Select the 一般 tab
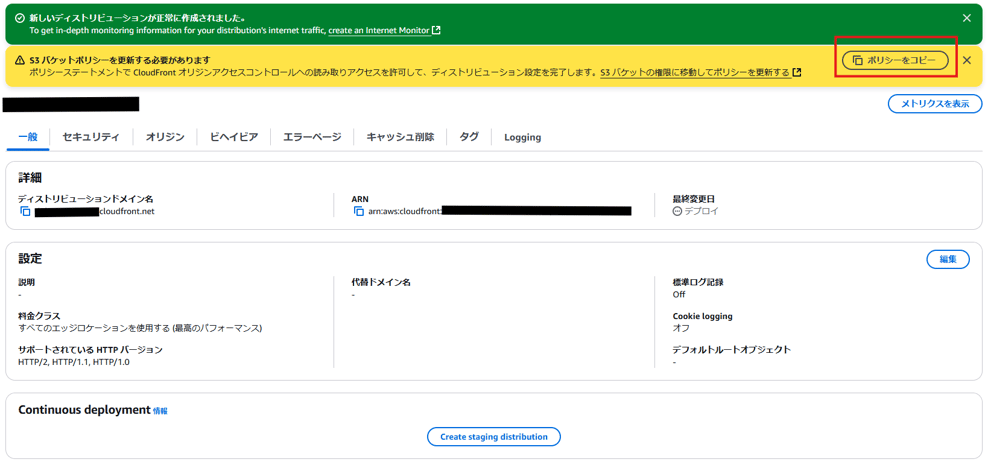 tap(28, 137)
